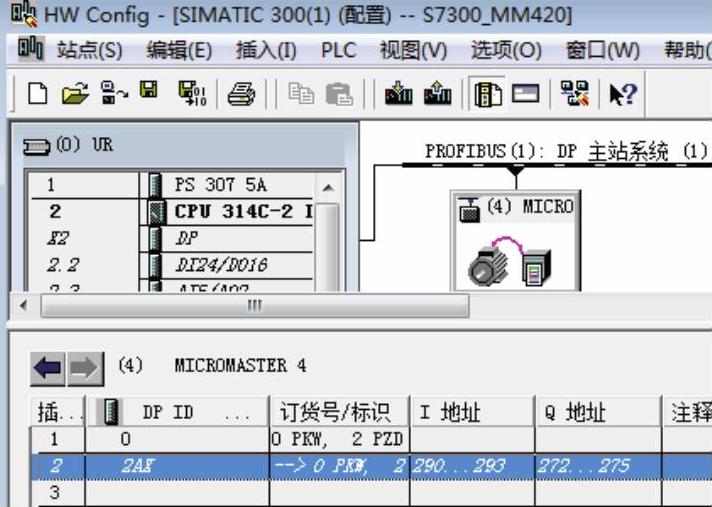Select the DI24/DO16 submodule row
Viewport: 712px width, 507px height.
(x=172, y=265)
